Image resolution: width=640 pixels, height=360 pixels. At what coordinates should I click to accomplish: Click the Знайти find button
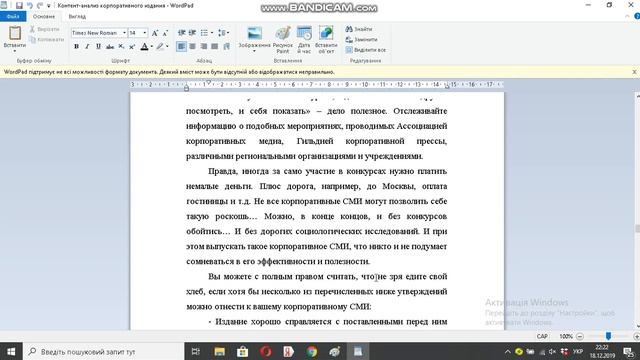click(x=359, y=29)
